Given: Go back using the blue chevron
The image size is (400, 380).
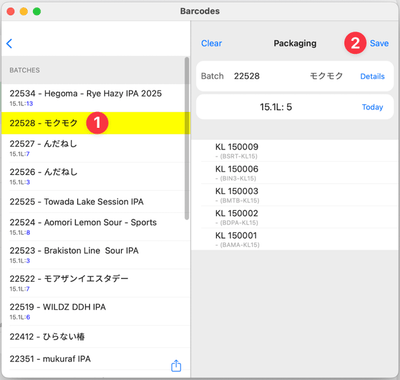Looking at the screenshot, I should pyautogui.click(x=9, y=43).
